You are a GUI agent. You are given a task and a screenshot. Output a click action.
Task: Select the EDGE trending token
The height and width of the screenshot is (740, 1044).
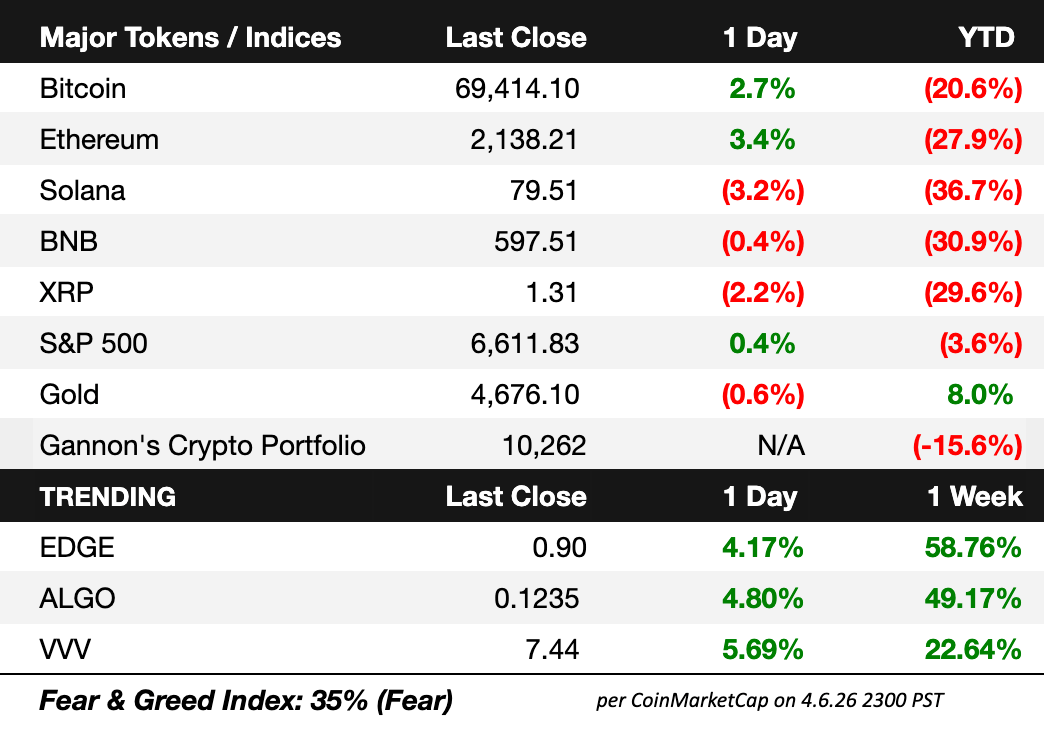(x=77, y=548)
